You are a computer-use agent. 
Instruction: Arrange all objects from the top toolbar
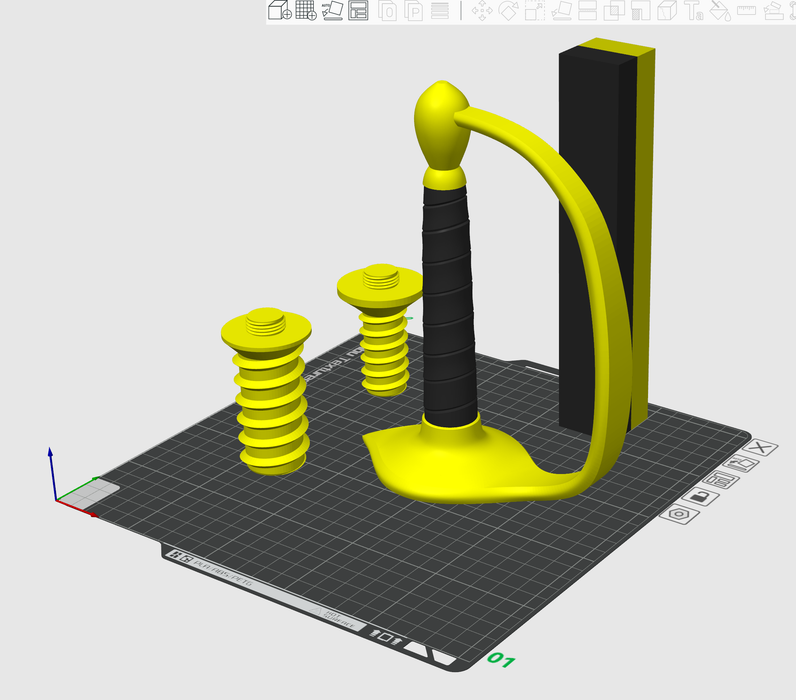coord(358,11)
